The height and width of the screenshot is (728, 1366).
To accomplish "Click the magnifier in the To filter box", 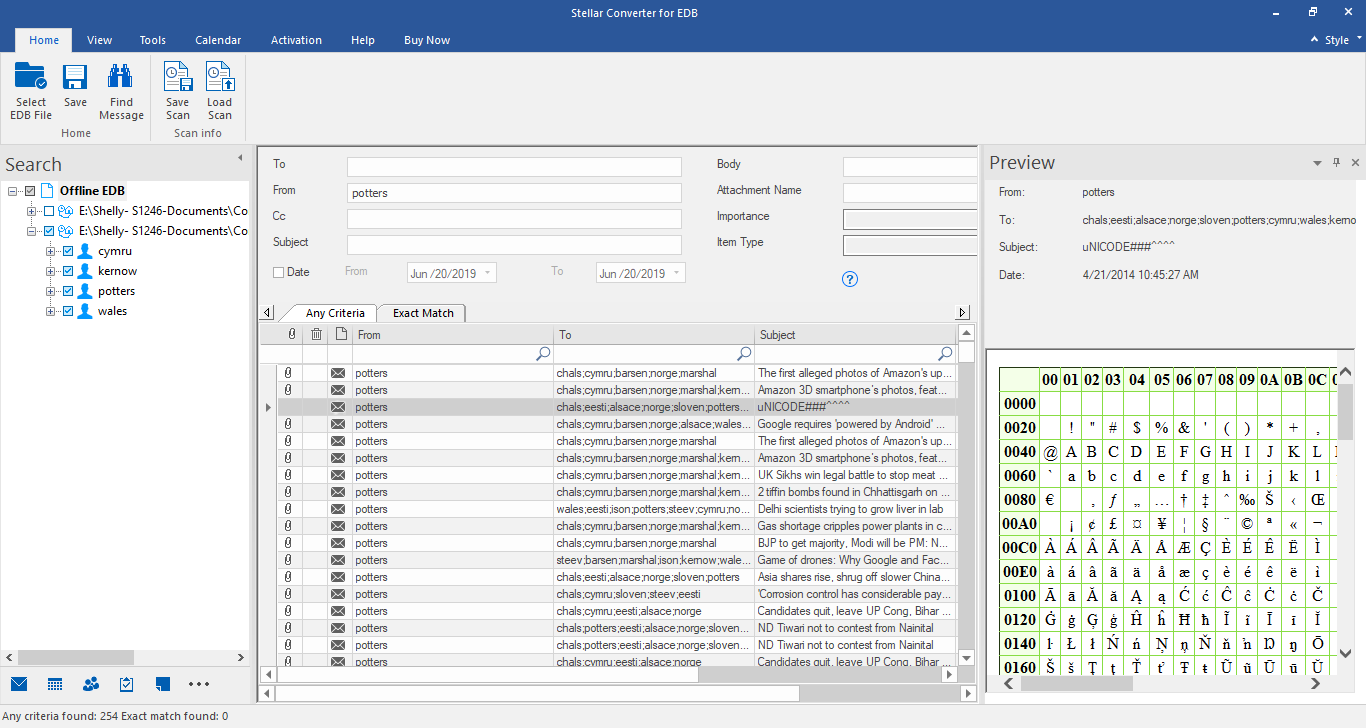I will click(x=744, y=354).
